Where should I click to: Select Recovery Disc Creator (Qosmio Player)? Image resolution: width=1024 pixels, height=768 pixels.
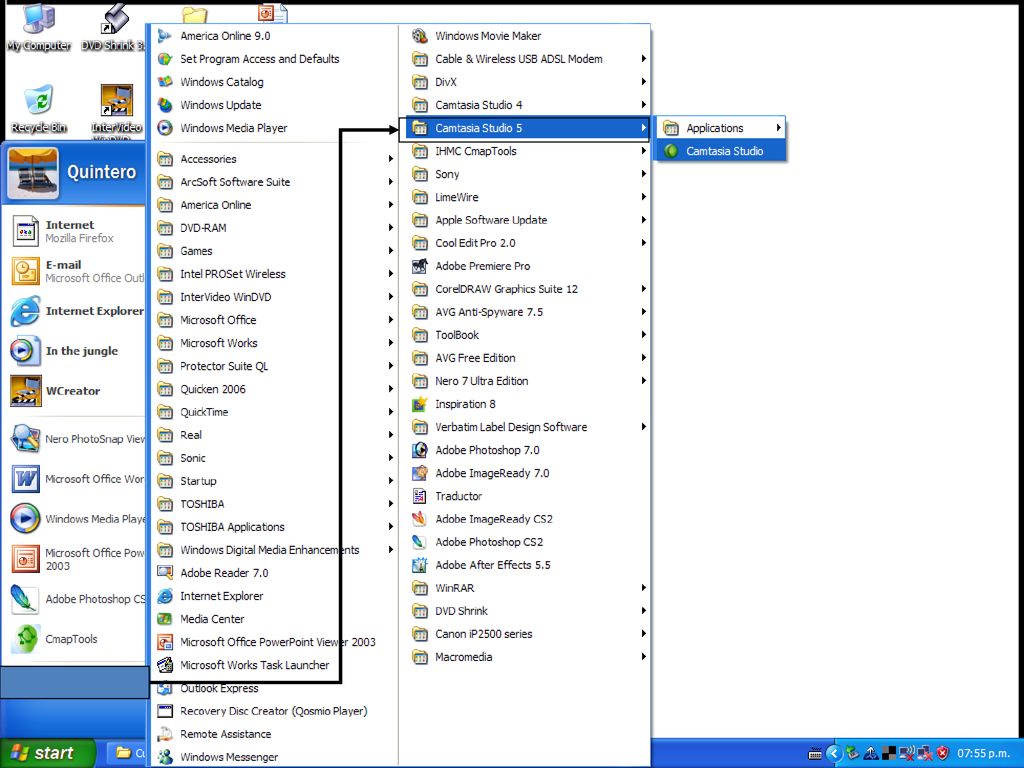pos(275,711)
